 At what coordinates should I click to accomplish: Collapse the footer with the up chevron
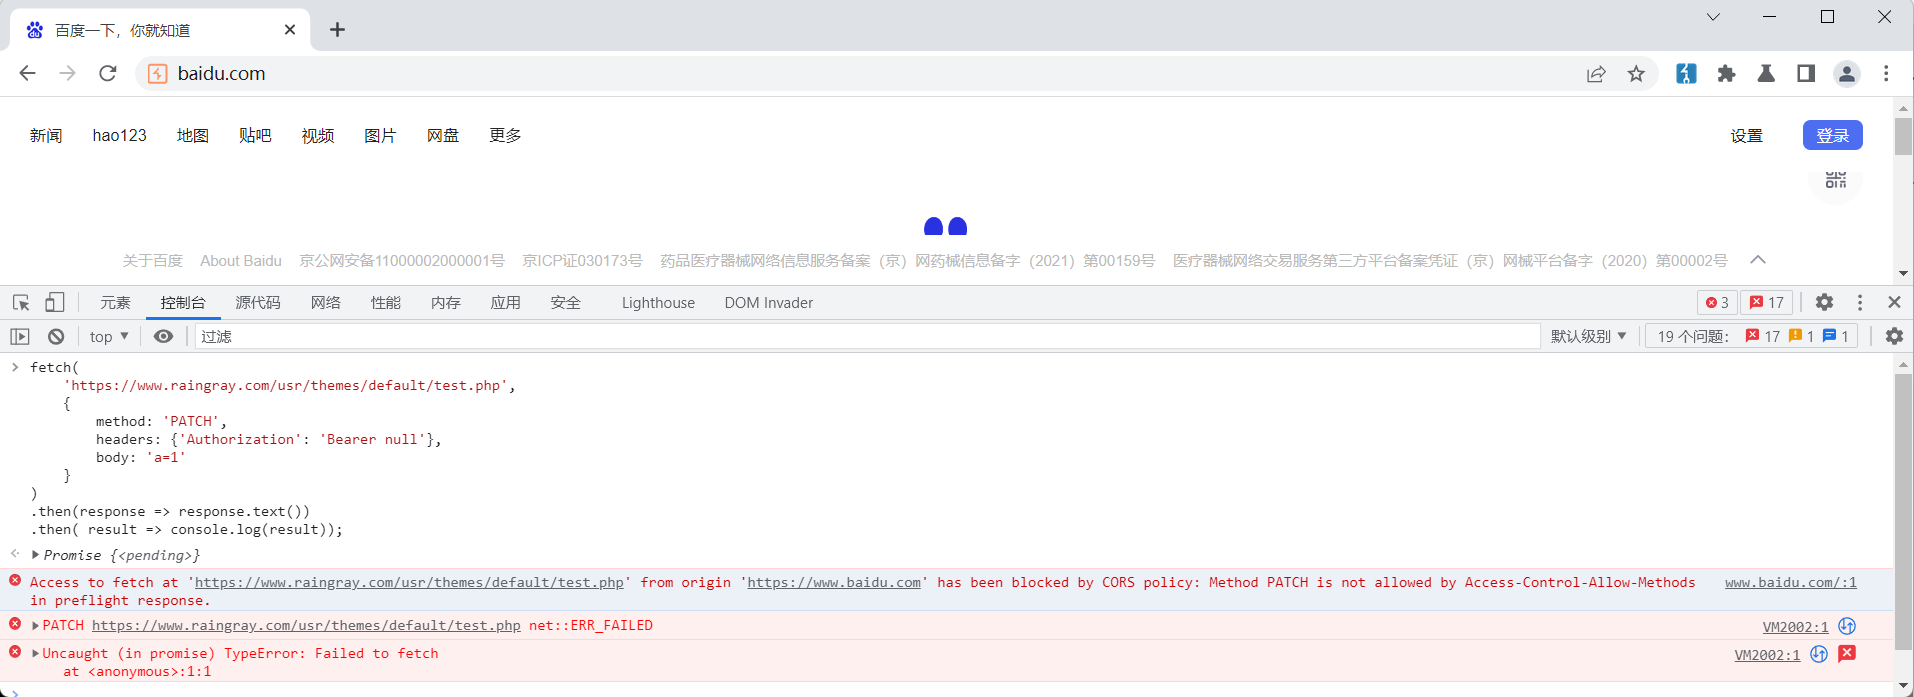[x=1758, y=260]
